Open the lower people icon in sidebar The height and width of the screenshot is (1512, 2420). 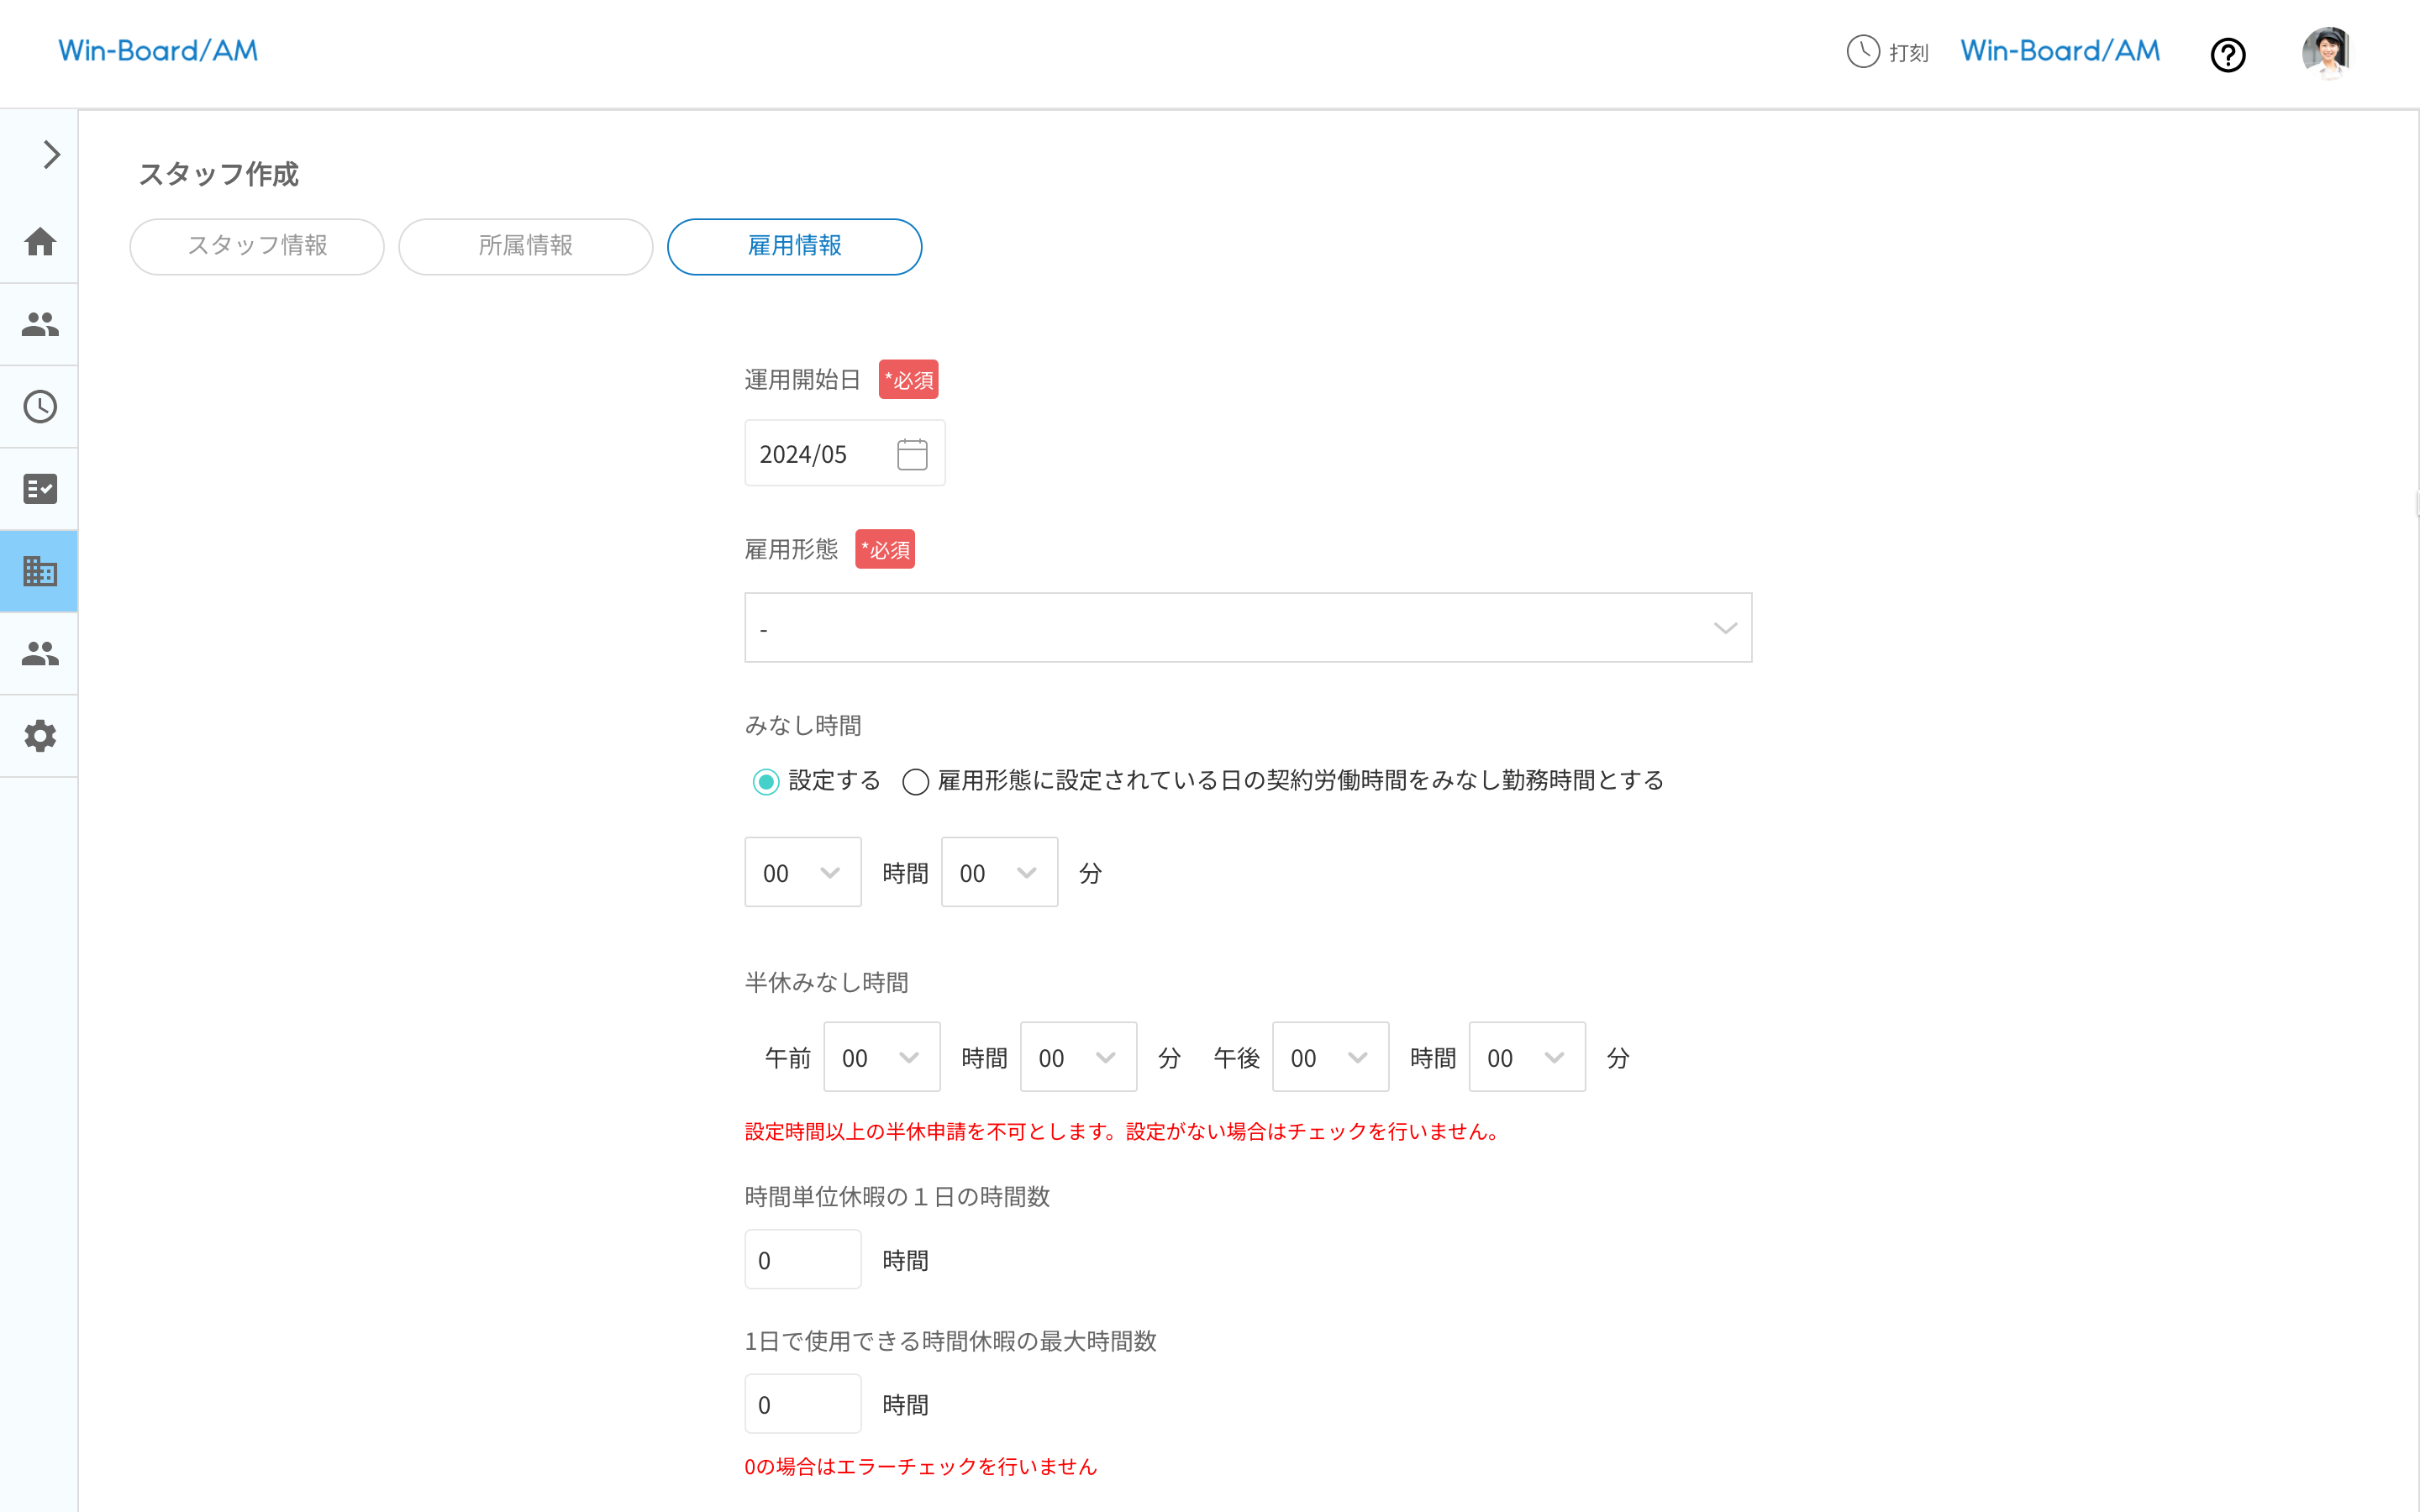click(39, 653)
